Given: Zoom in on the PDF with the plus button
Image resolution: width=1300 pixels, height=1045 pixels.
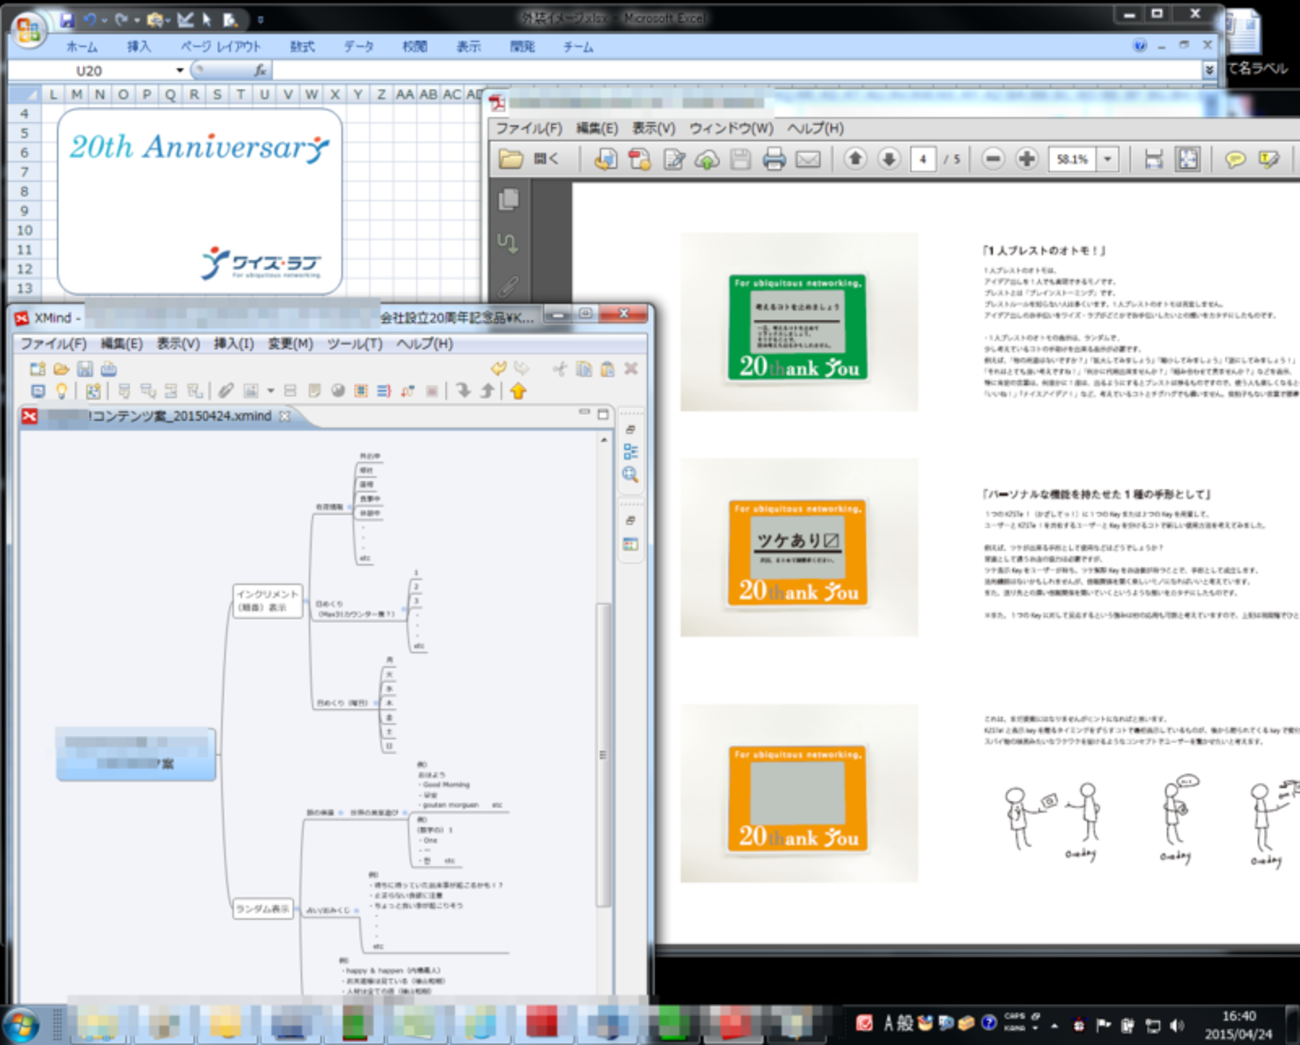Looking at the screenshot, I should 1026,159.
